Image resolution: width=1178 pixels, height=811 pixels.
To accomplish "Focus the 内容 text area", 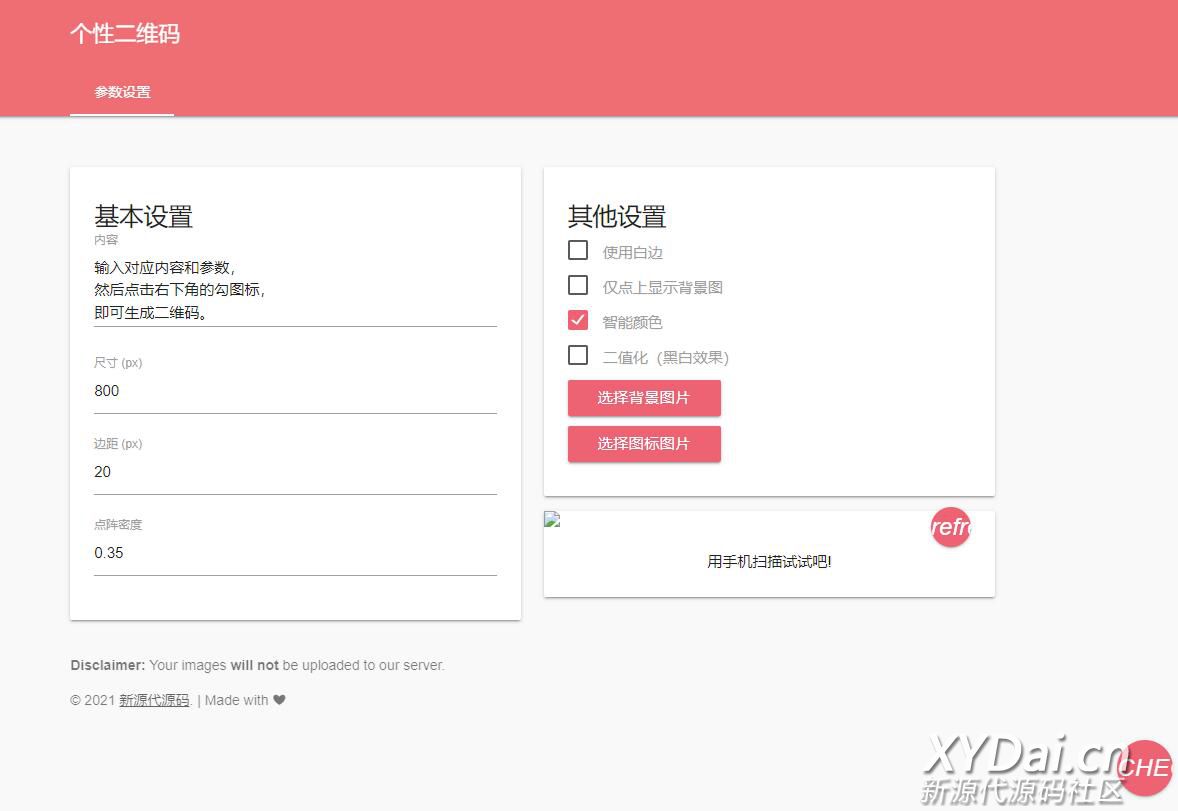I will click(x=295, y=290).
